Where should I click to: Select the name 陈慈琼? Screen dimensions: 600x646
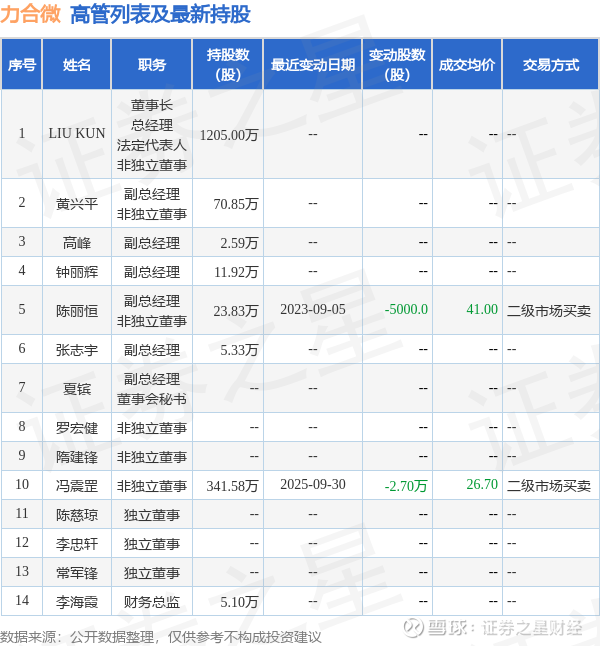(77, 515)
